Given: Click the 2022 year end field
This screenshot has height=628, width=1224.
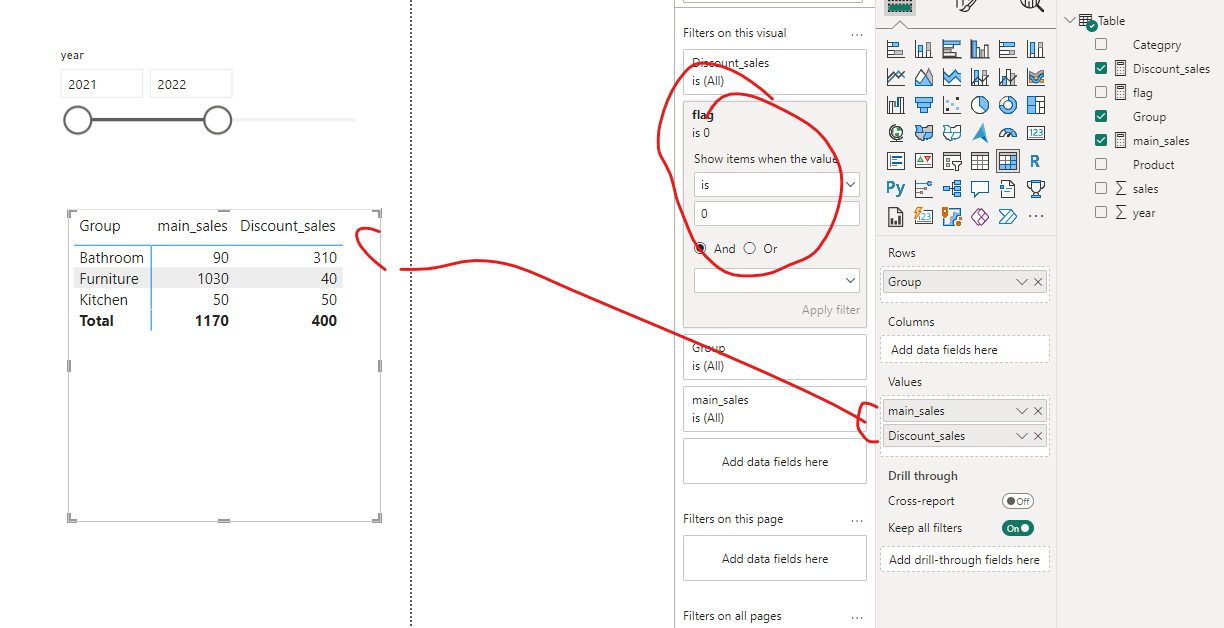Looking at the screenshot, I should click(191, 84).
